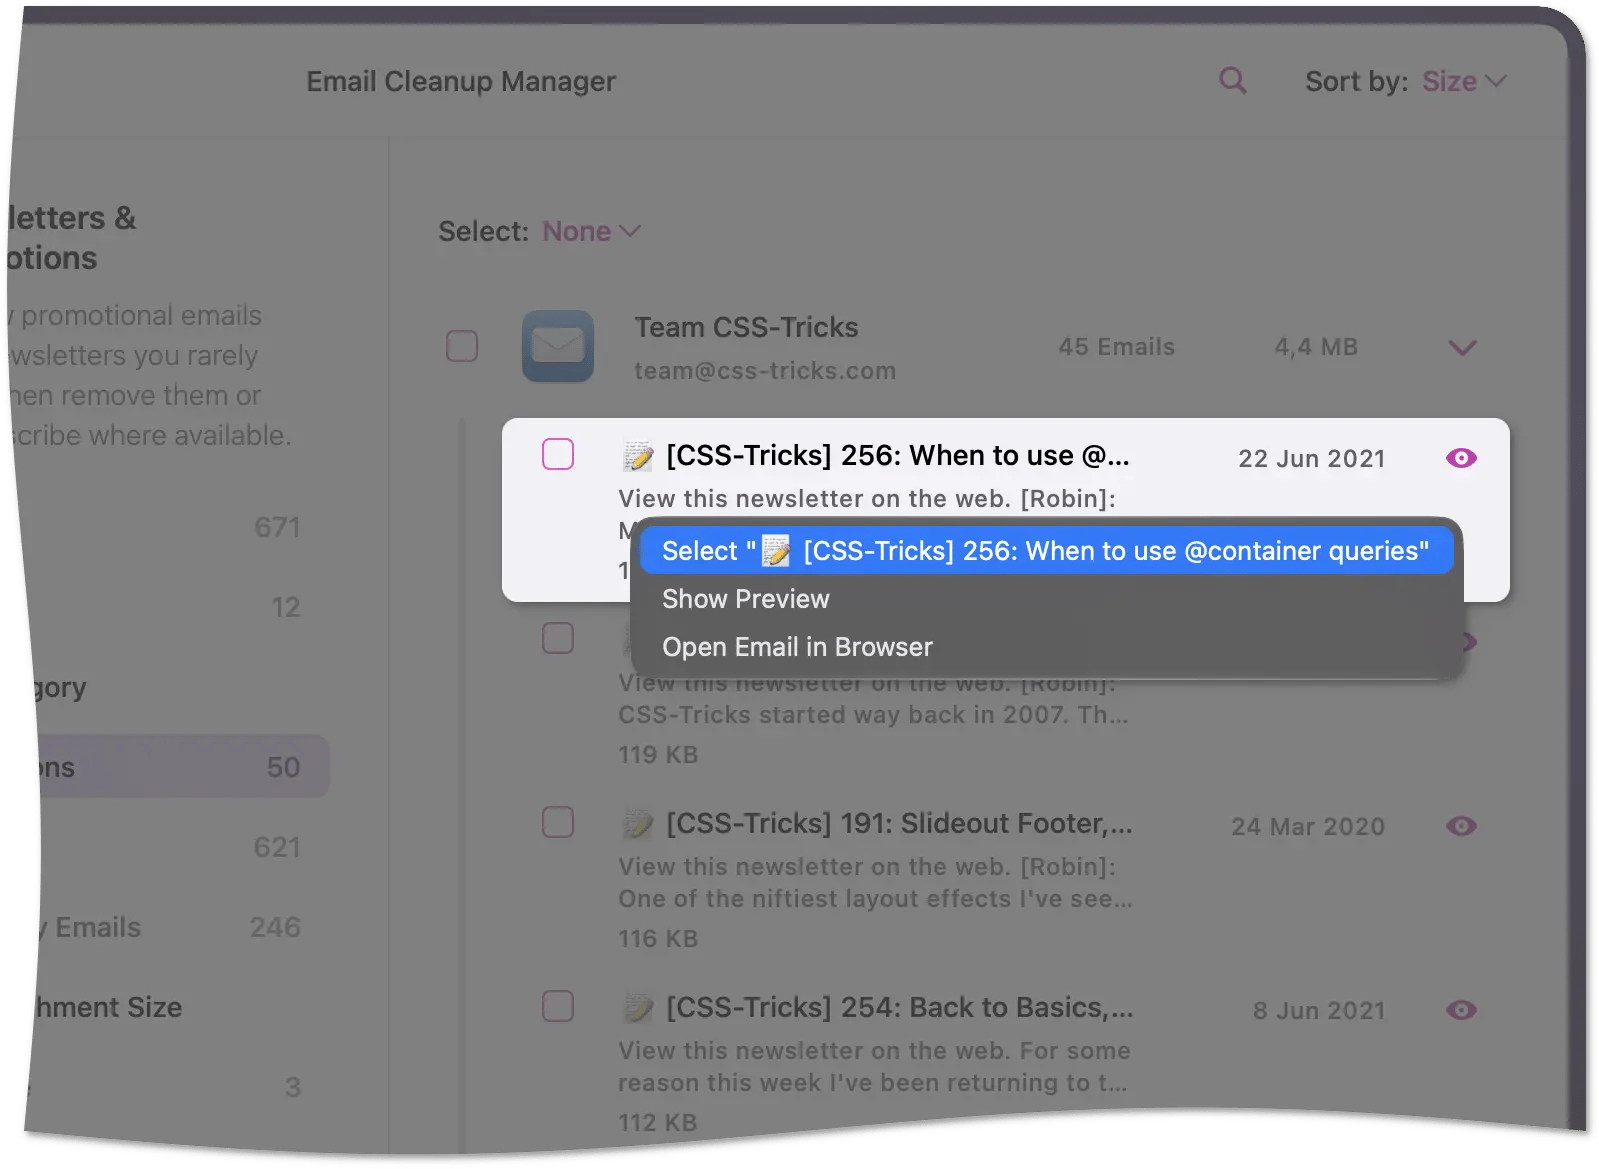Click the Team CSS-Tricks mail envelope icon
This screenshot has height=1169, width=1599.
(557, 346)
